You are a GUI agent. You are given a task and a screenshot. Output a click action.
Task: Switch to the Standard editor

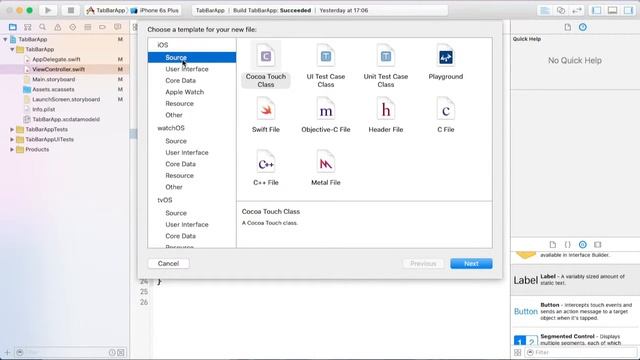click(x=544, y=10)
